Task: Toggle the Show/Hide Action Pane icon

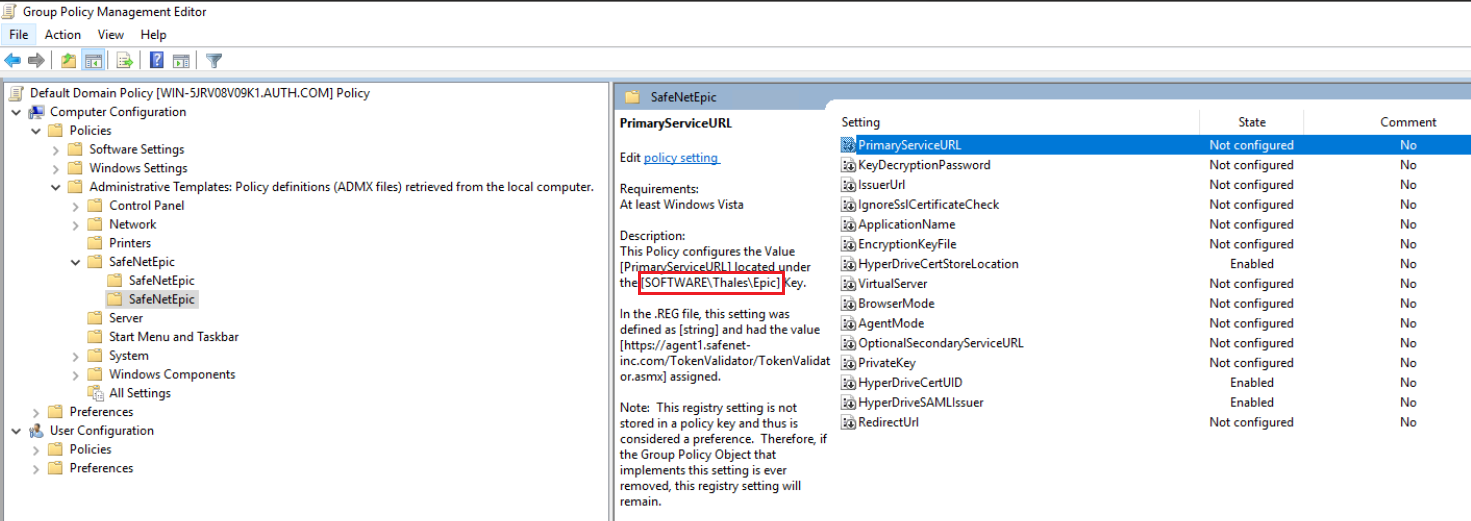Action: [x=181, y=61]
